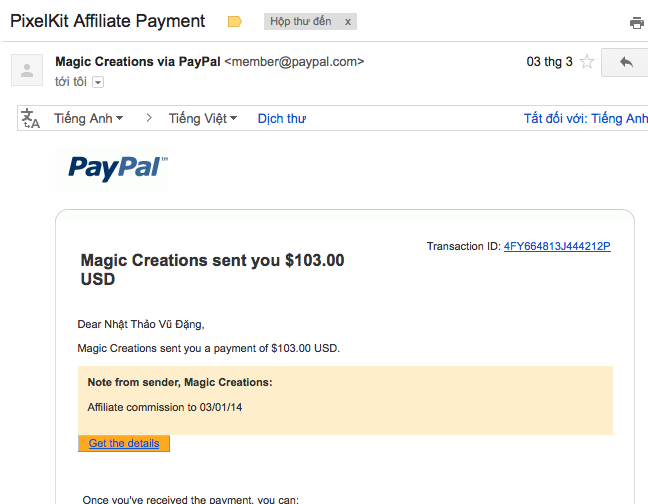Expand the recipient details arrow
The image size is (648, 504).
pos(98,81)
